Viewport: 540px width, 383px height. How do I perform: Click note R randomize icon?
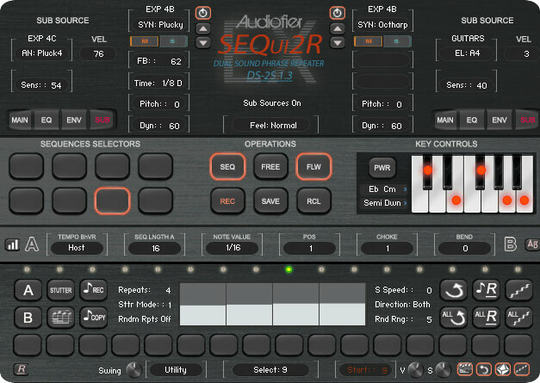[486, 290]
